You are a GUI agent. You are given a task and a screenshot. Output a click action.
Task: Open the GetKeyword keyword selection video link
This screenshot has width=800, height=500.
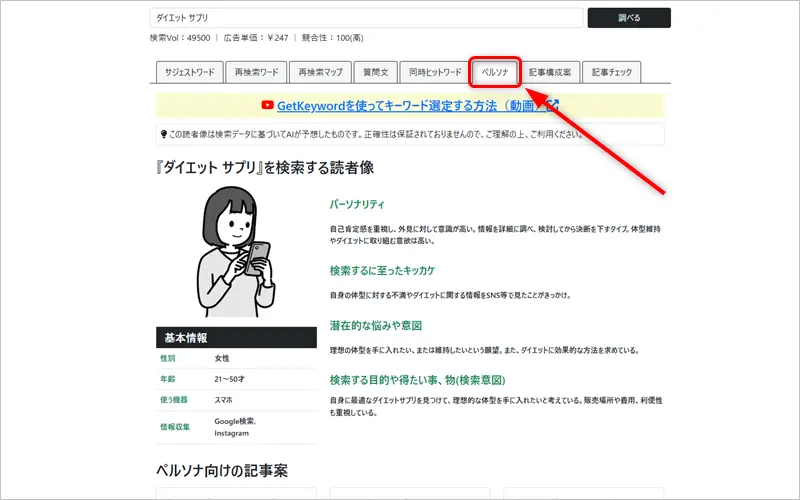coord(409,105)
